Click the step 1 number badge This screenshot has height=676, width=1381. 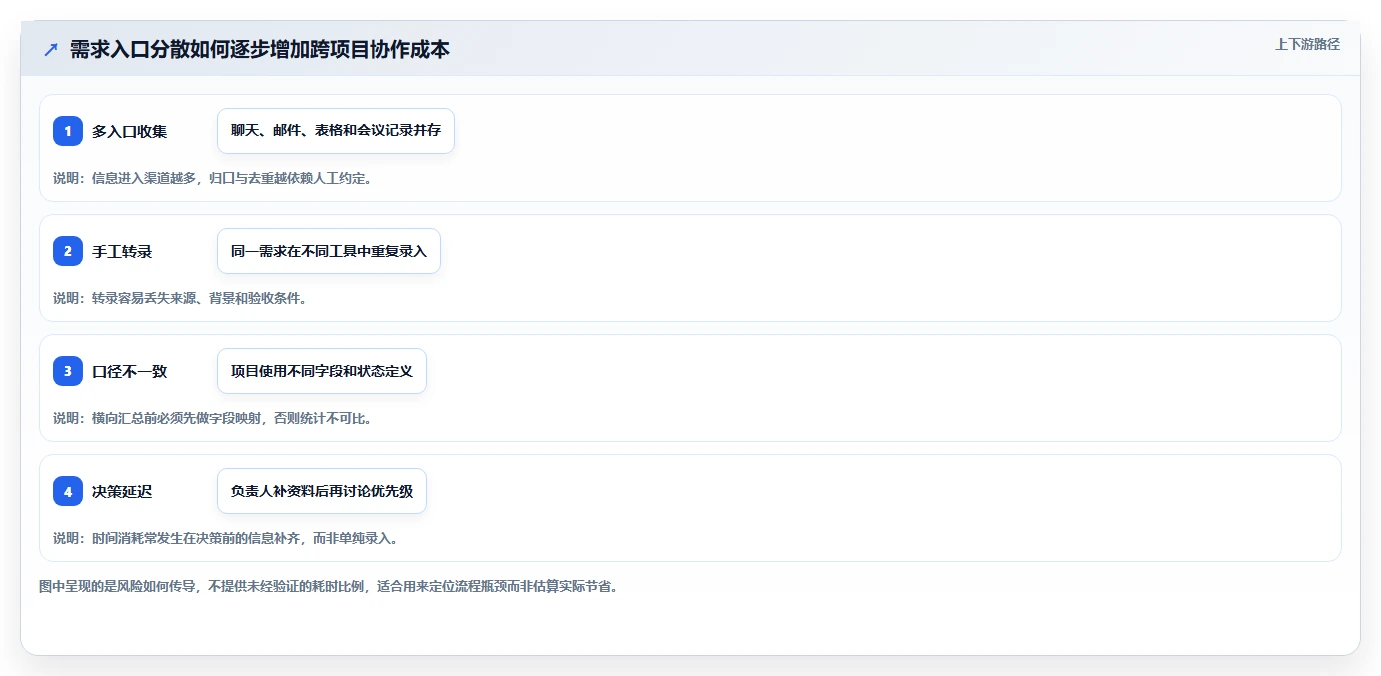coord(68,131)
